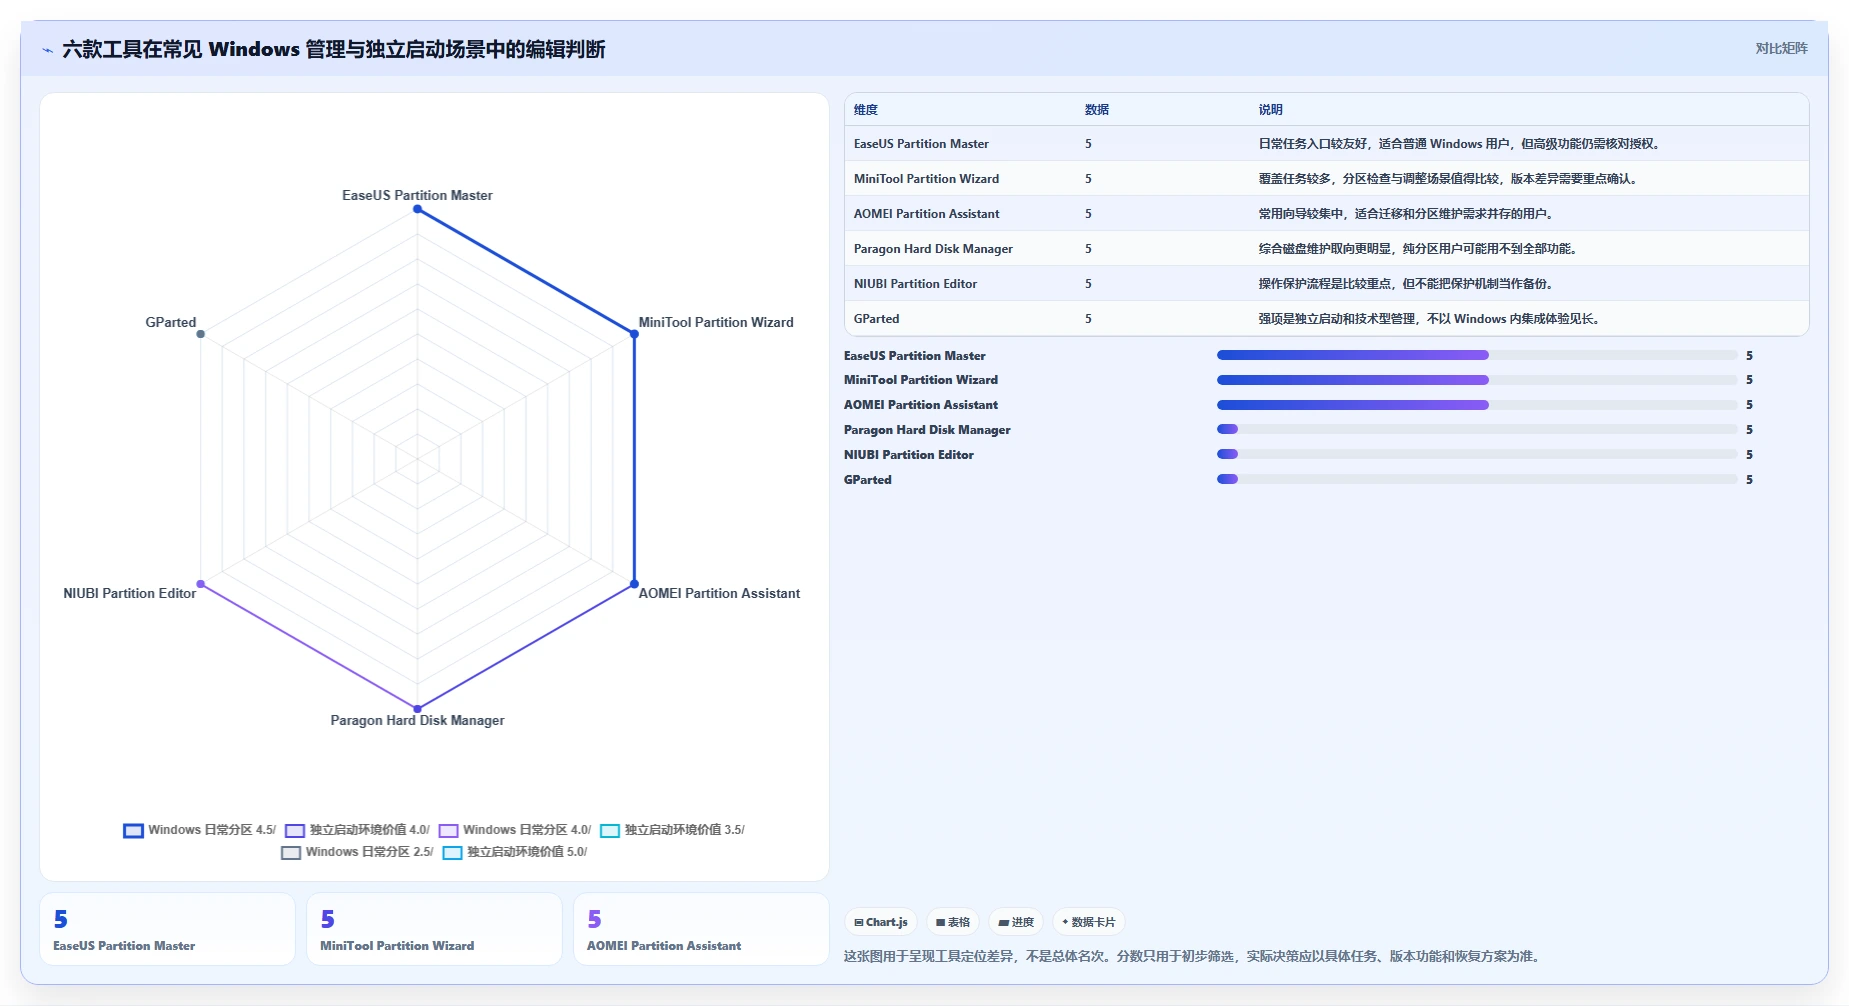Click the MiniTool Partition Wizard progress bar
The width and height of the screenshot is (1849, 1006).
[x=1477, y=380]
